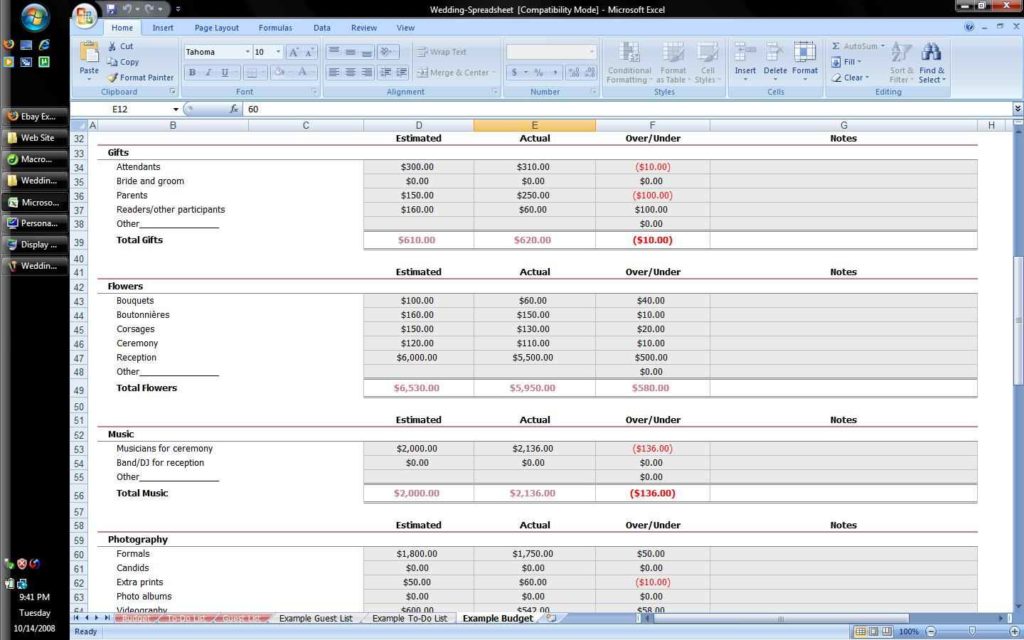Screen dimensions: 1024x640
Task: Click the Cut button
Action: click(x=120, y=46)
